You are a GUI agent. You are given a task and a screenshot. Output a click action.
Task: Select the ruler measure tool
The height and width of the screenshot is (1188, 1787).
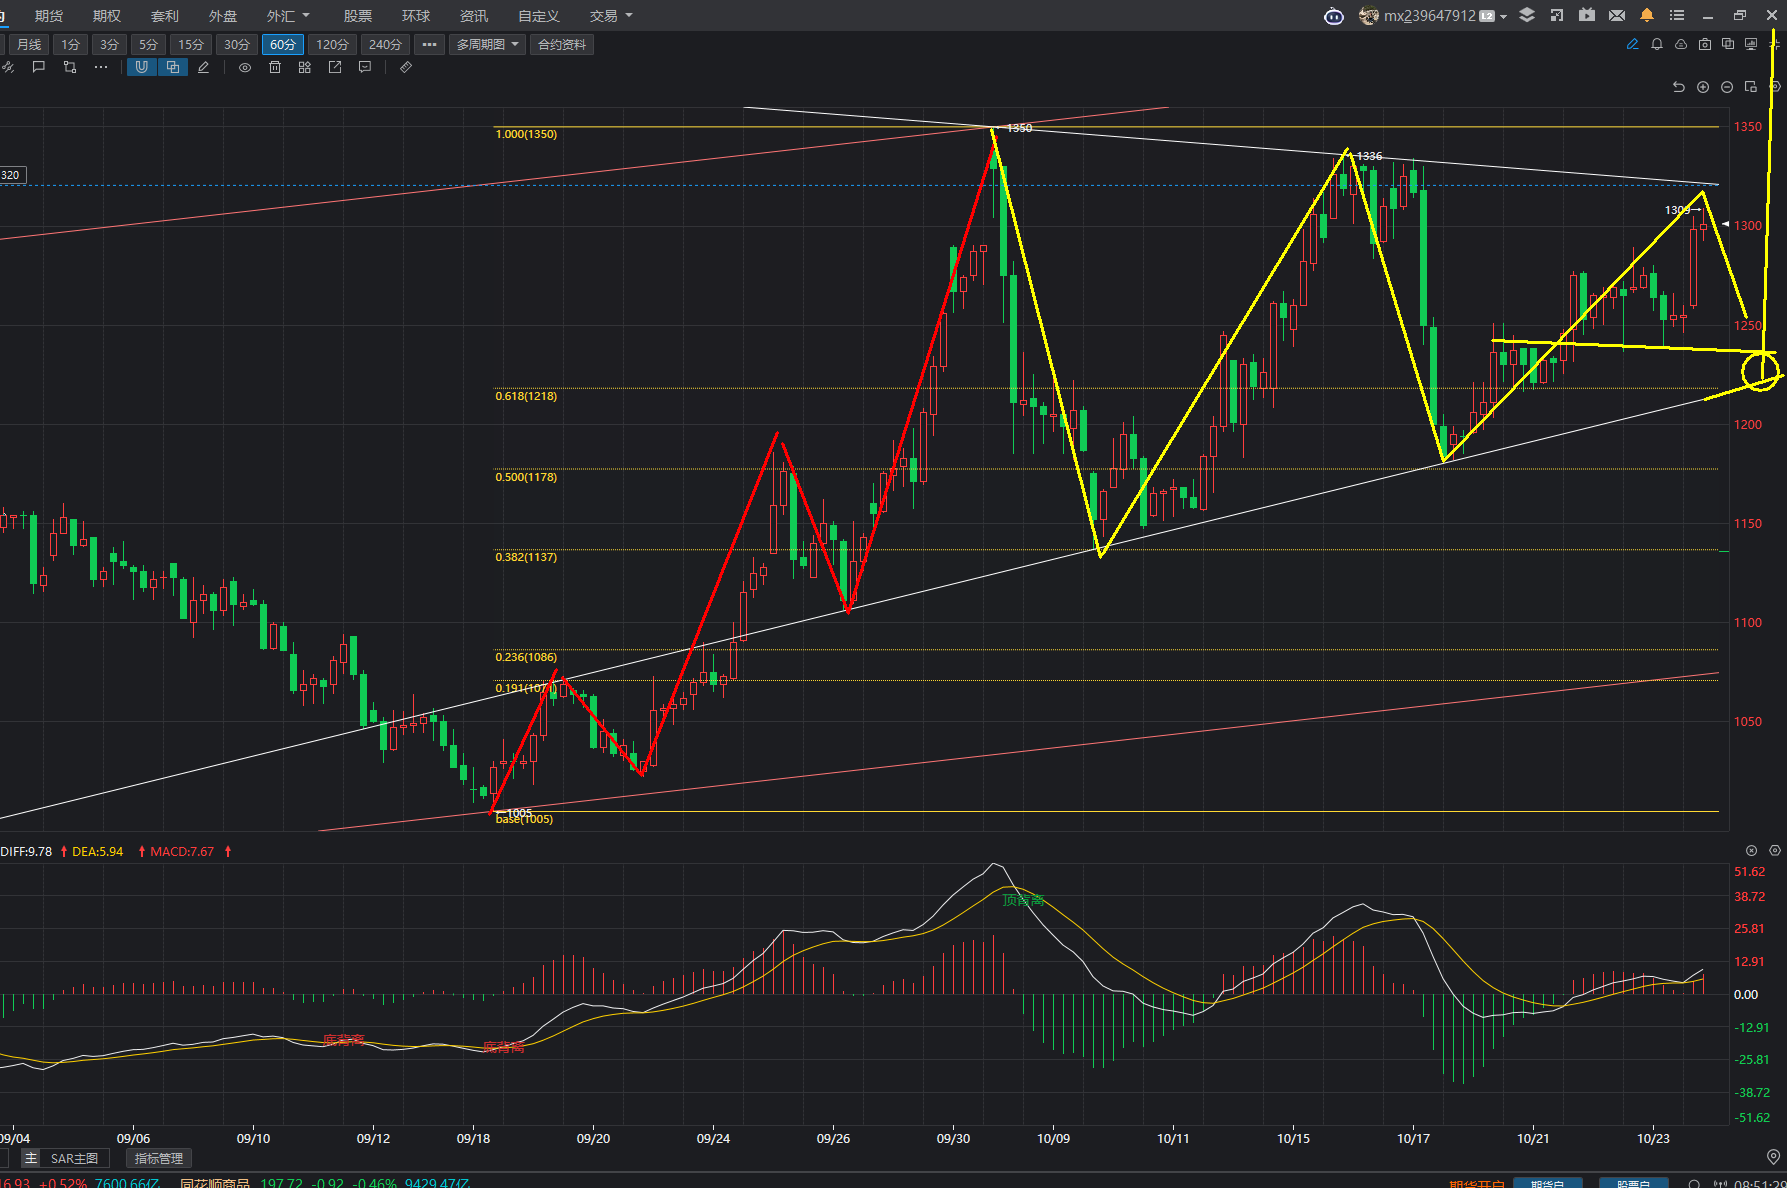[x=406, y=67]
